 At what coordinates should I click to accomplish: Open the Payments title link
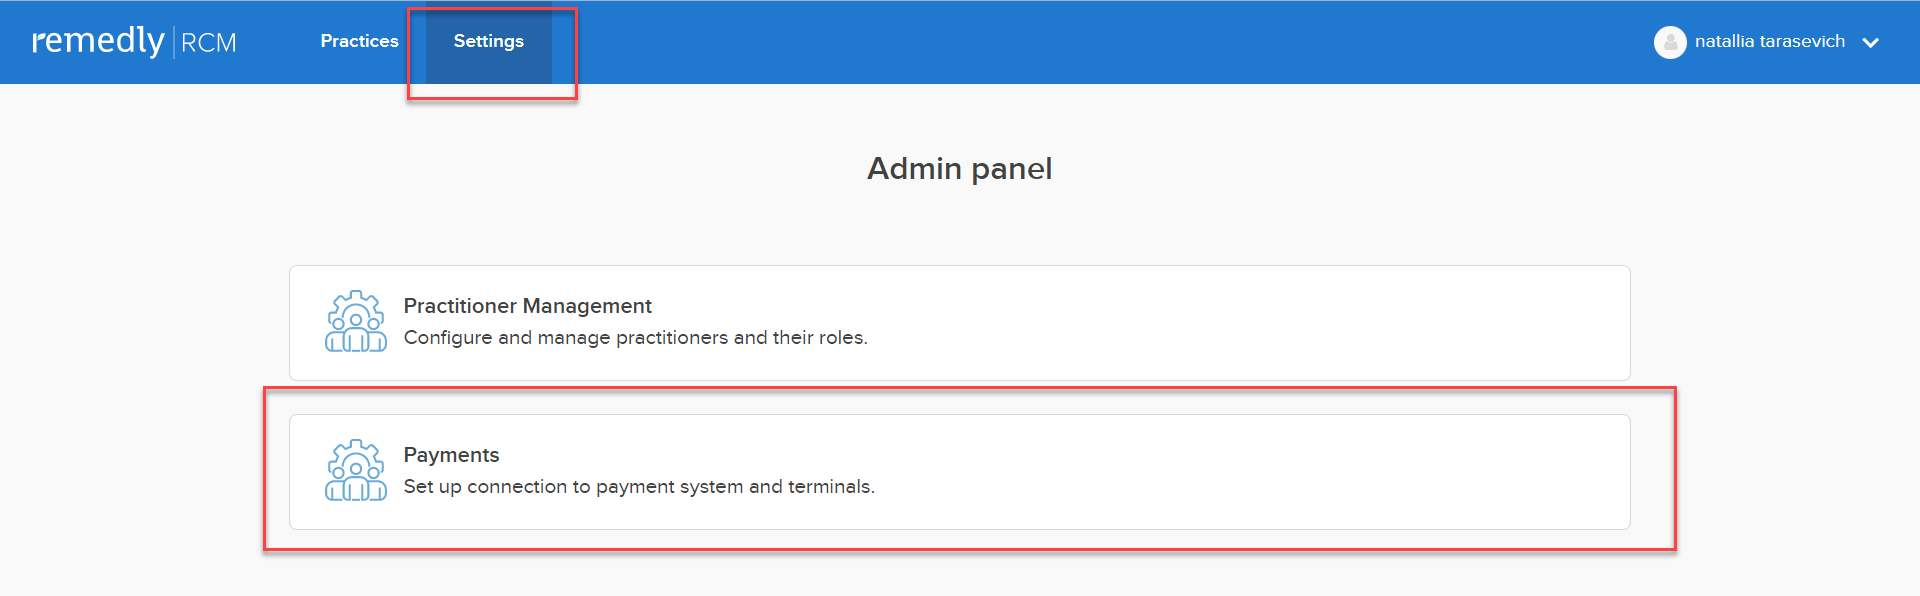(451, 455)
